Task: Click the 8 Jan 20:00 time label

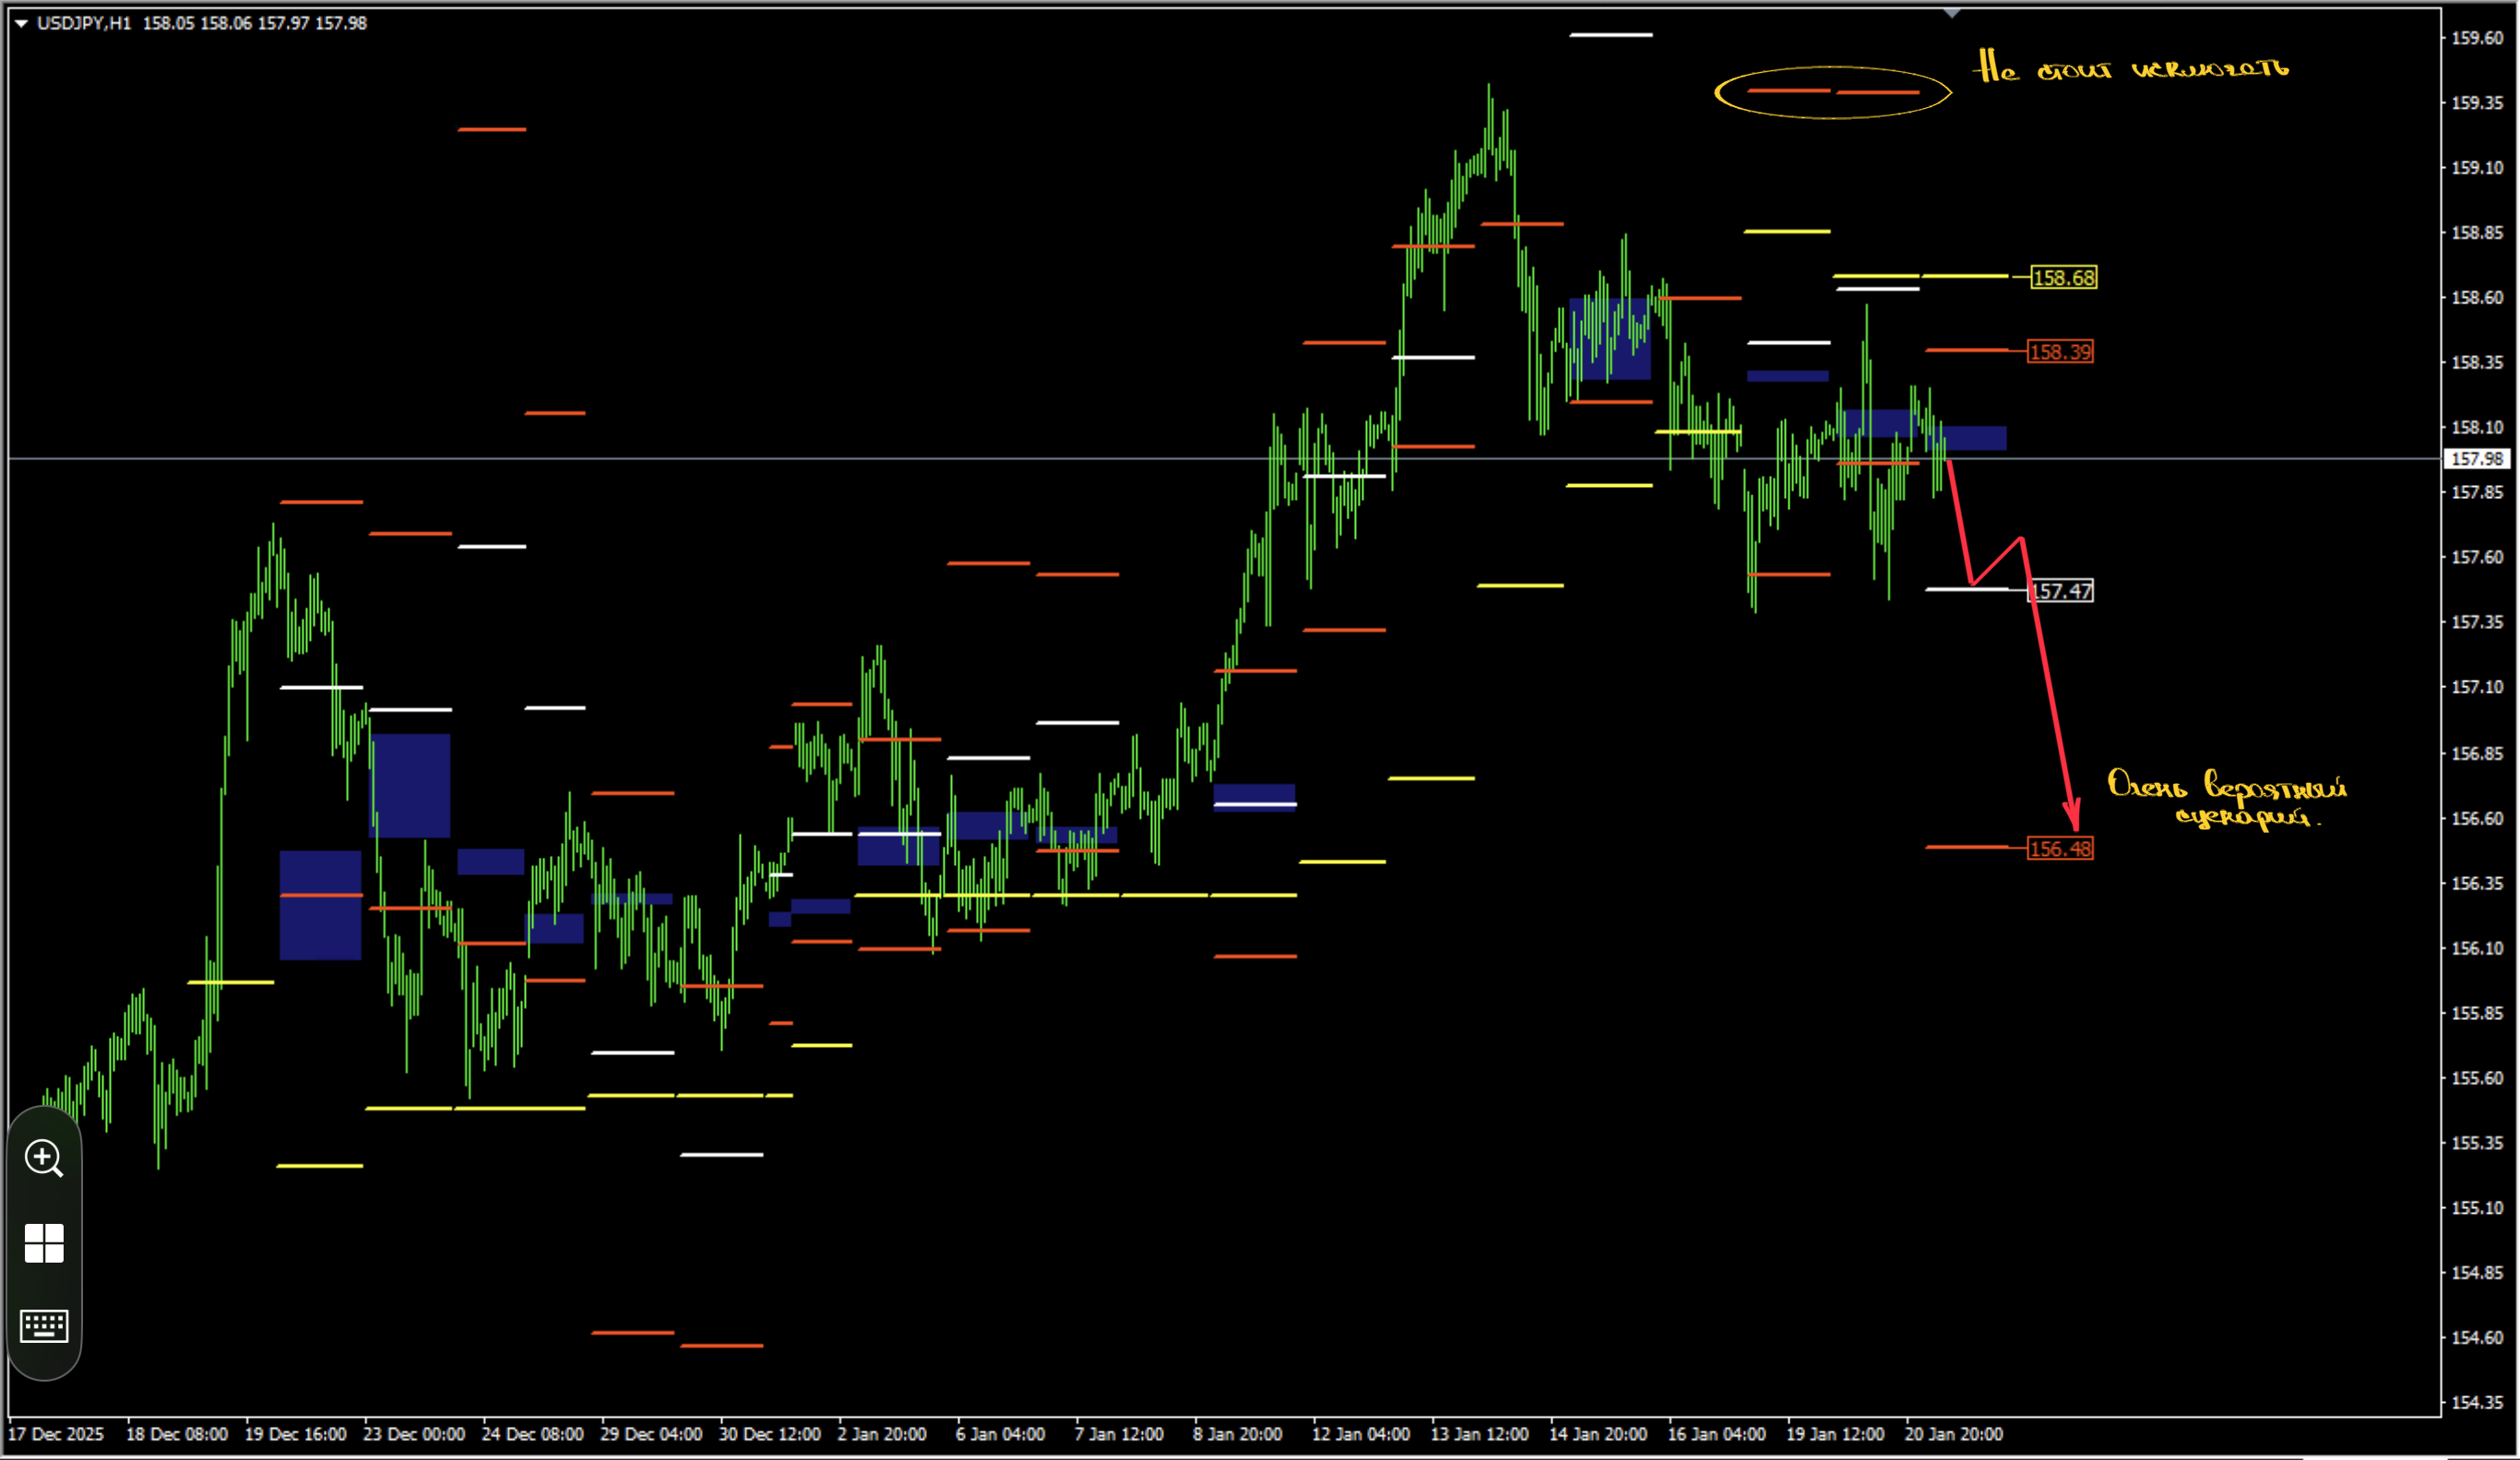Action: click(1238, 1434)
